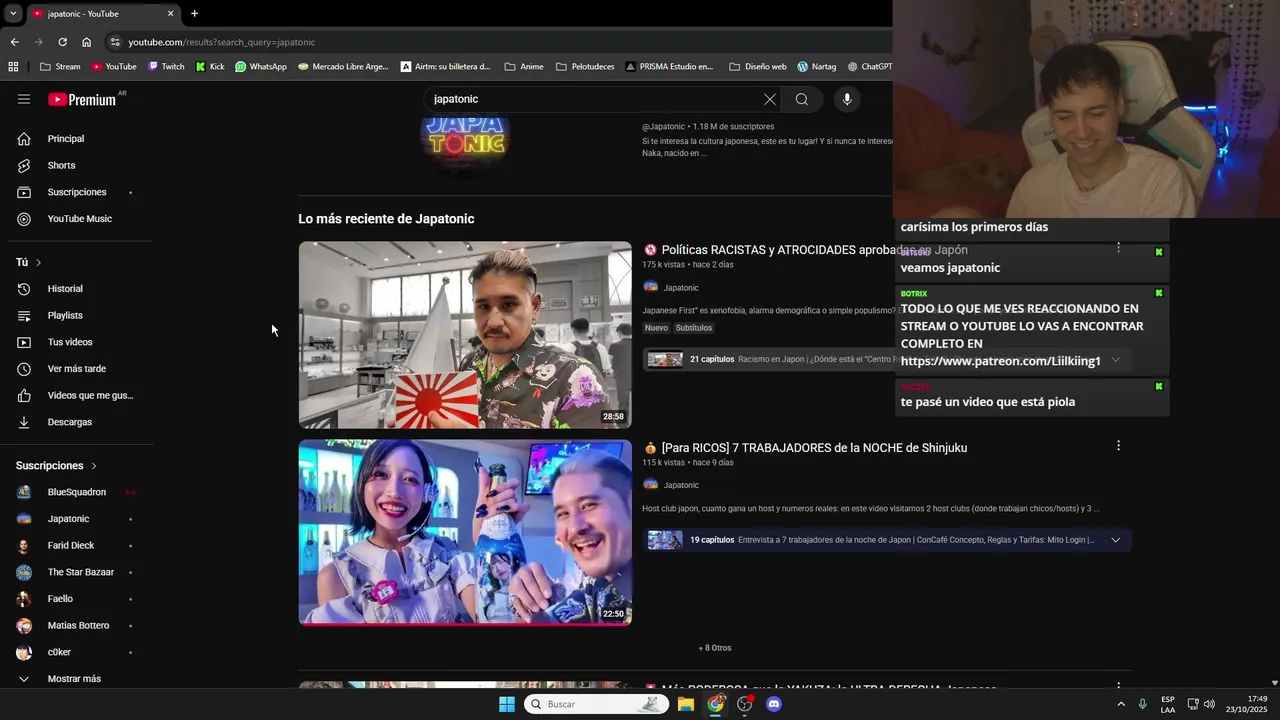Click the Windows taskbar Buscar search box
Image resolution: width=1280 pixels, height=720 pixels.
pyautogui.click(x=596, y=704)
